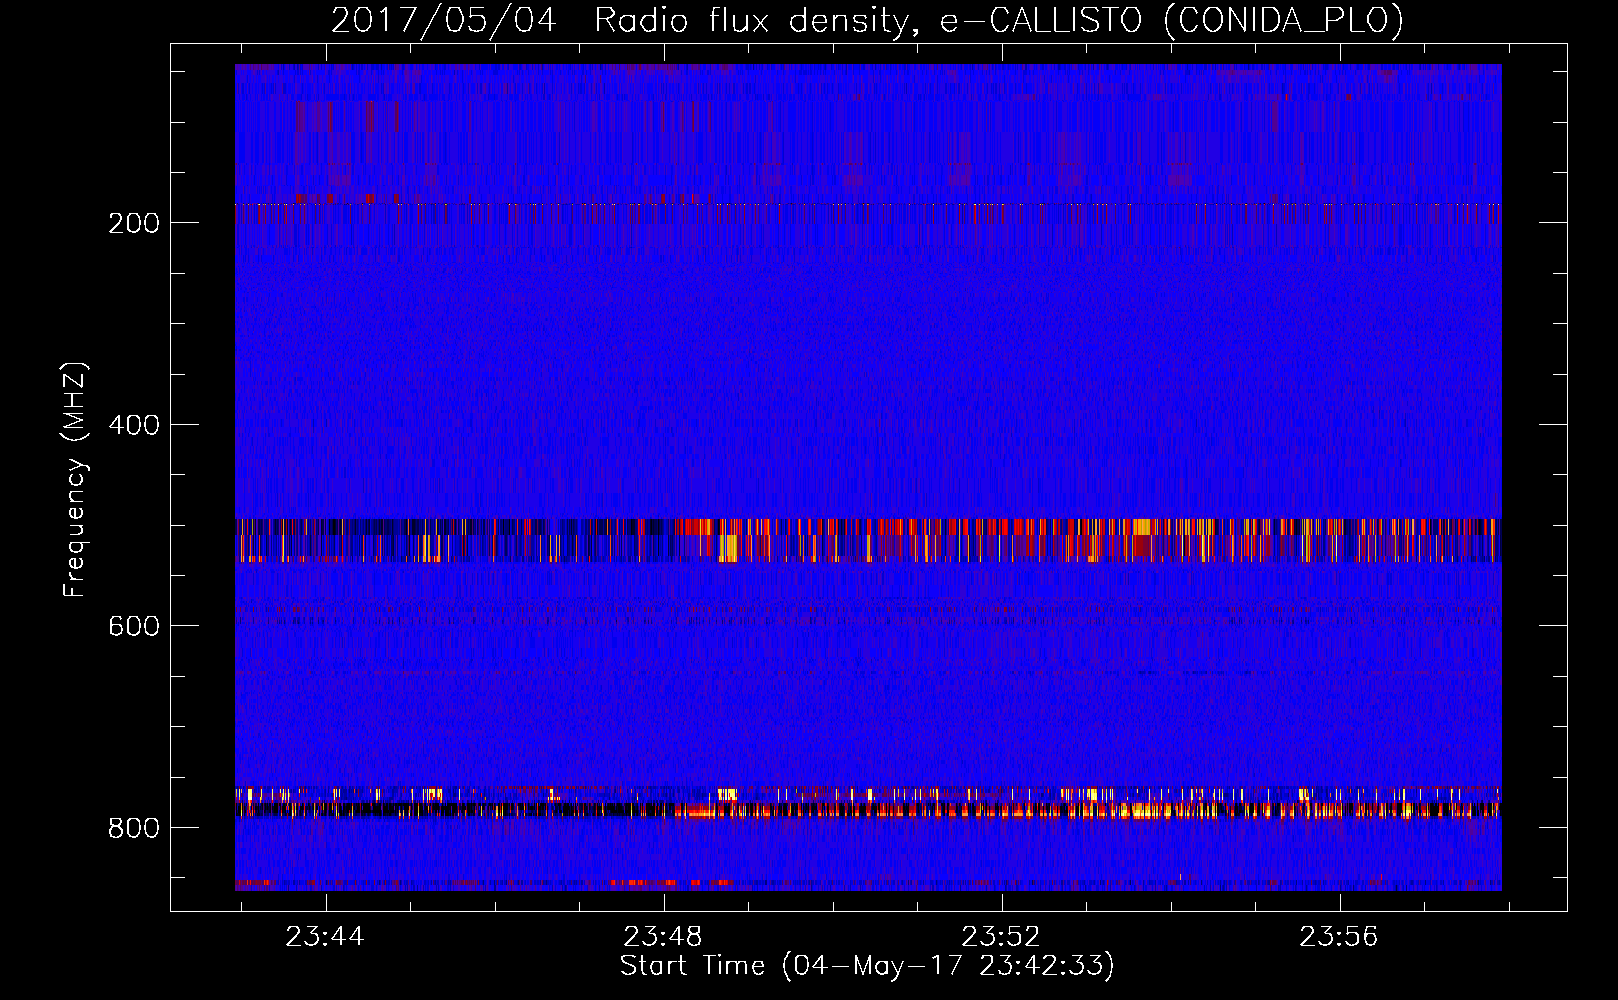Click the '800' frequency tick label
1618x1000 pixels.
click(x=134, y=828)
